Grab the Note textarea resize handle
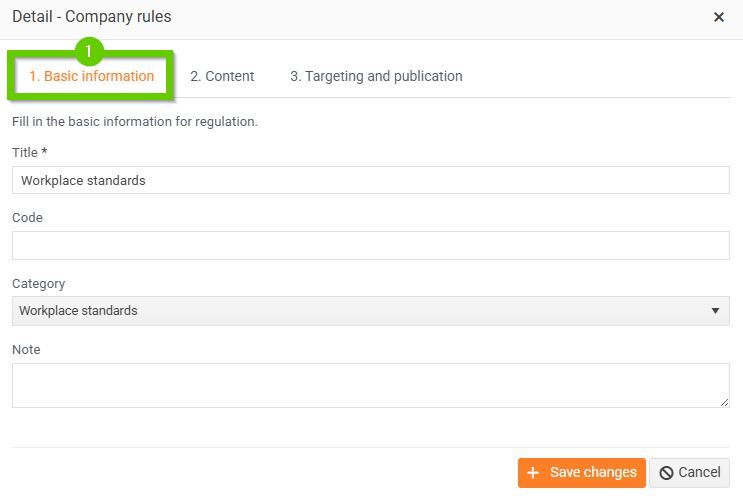Screen dimensions: 743x501 (x=725, y=403)
